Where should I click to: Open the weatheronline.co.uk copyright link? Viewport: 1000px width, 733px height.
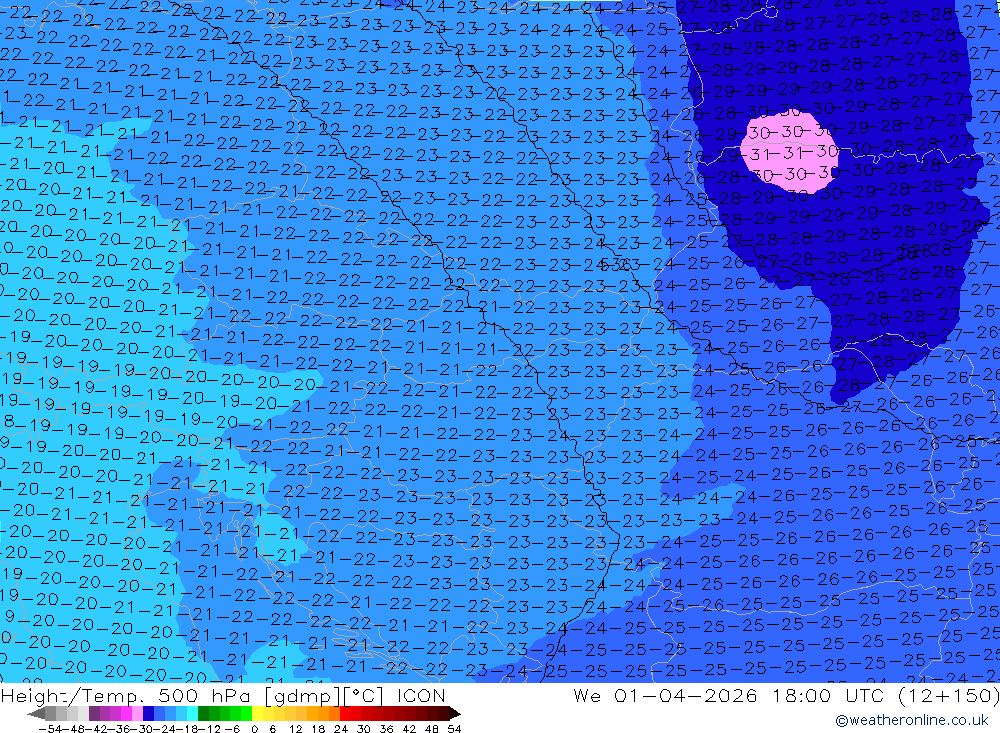(x=911, y=720)
